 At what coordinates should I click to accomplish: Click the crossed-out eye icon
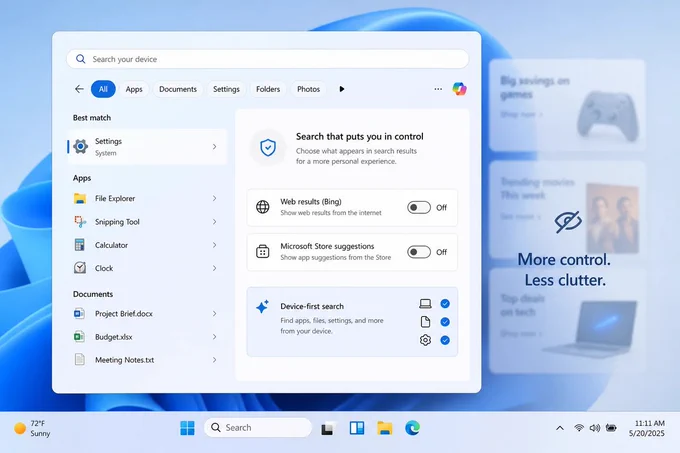568,222
